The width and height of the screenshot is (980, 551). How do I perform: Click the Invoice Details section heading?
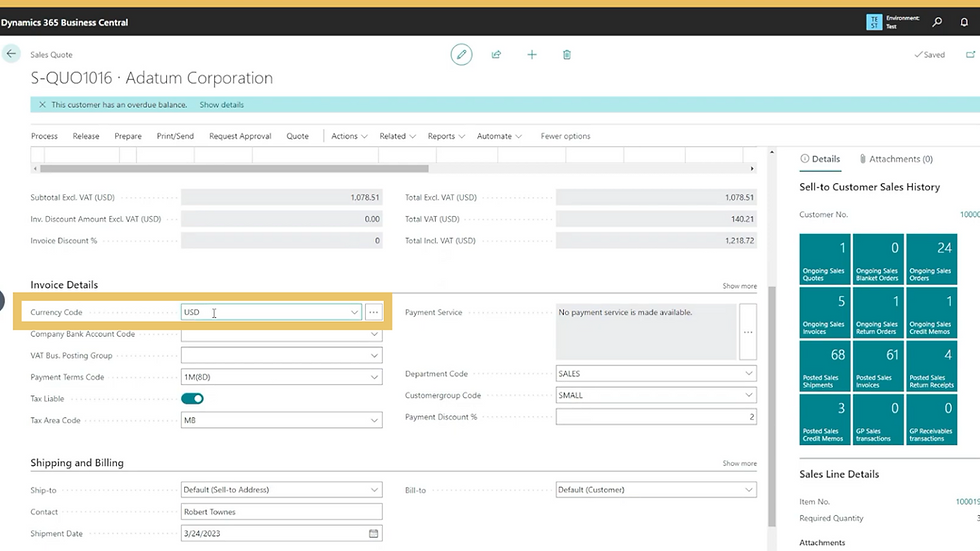click(64, 285)
